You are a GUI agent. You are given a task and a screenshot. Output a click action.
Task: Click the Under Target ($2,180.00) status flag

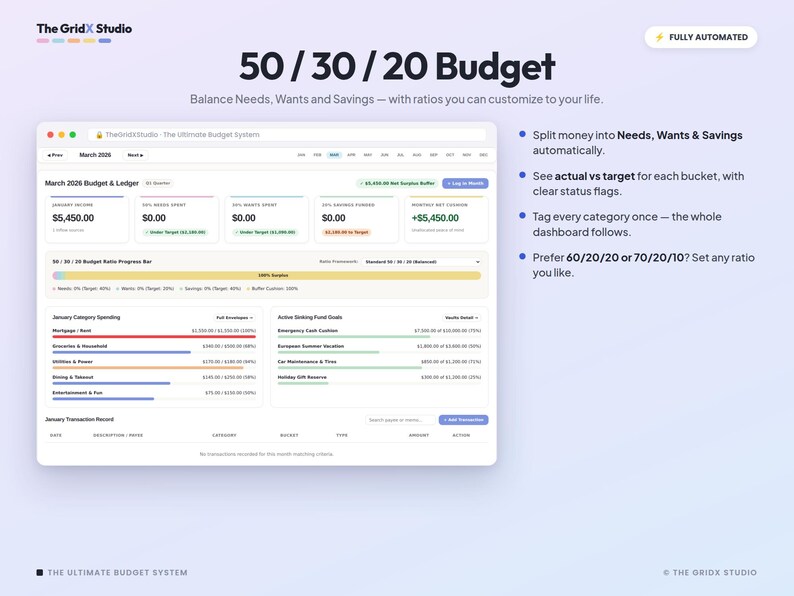[175, 232]
